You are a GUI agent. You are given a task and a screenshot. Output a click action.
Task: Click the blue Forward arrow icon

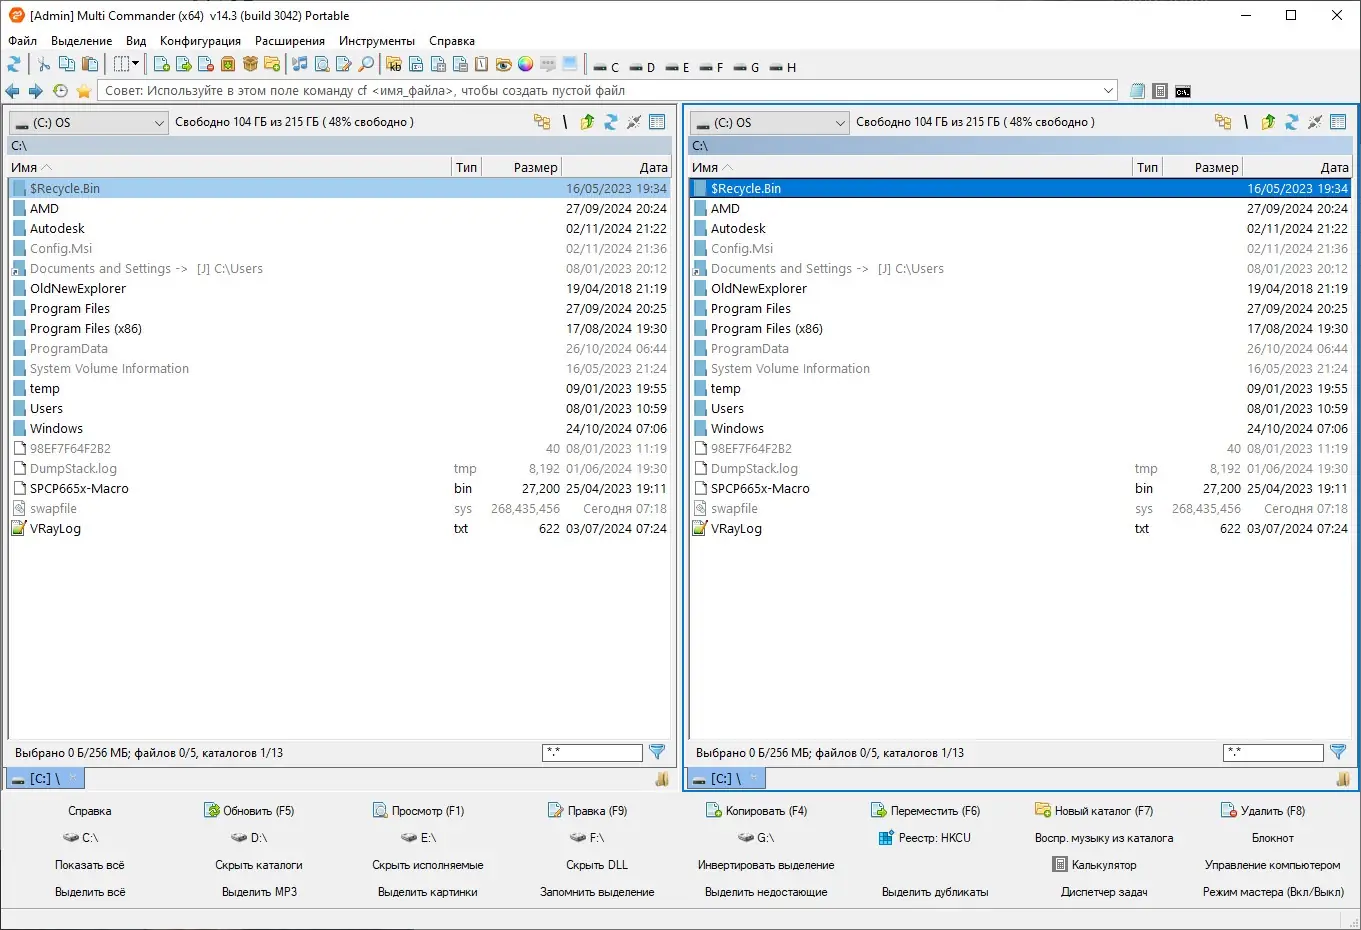click(x=35, y=91)
